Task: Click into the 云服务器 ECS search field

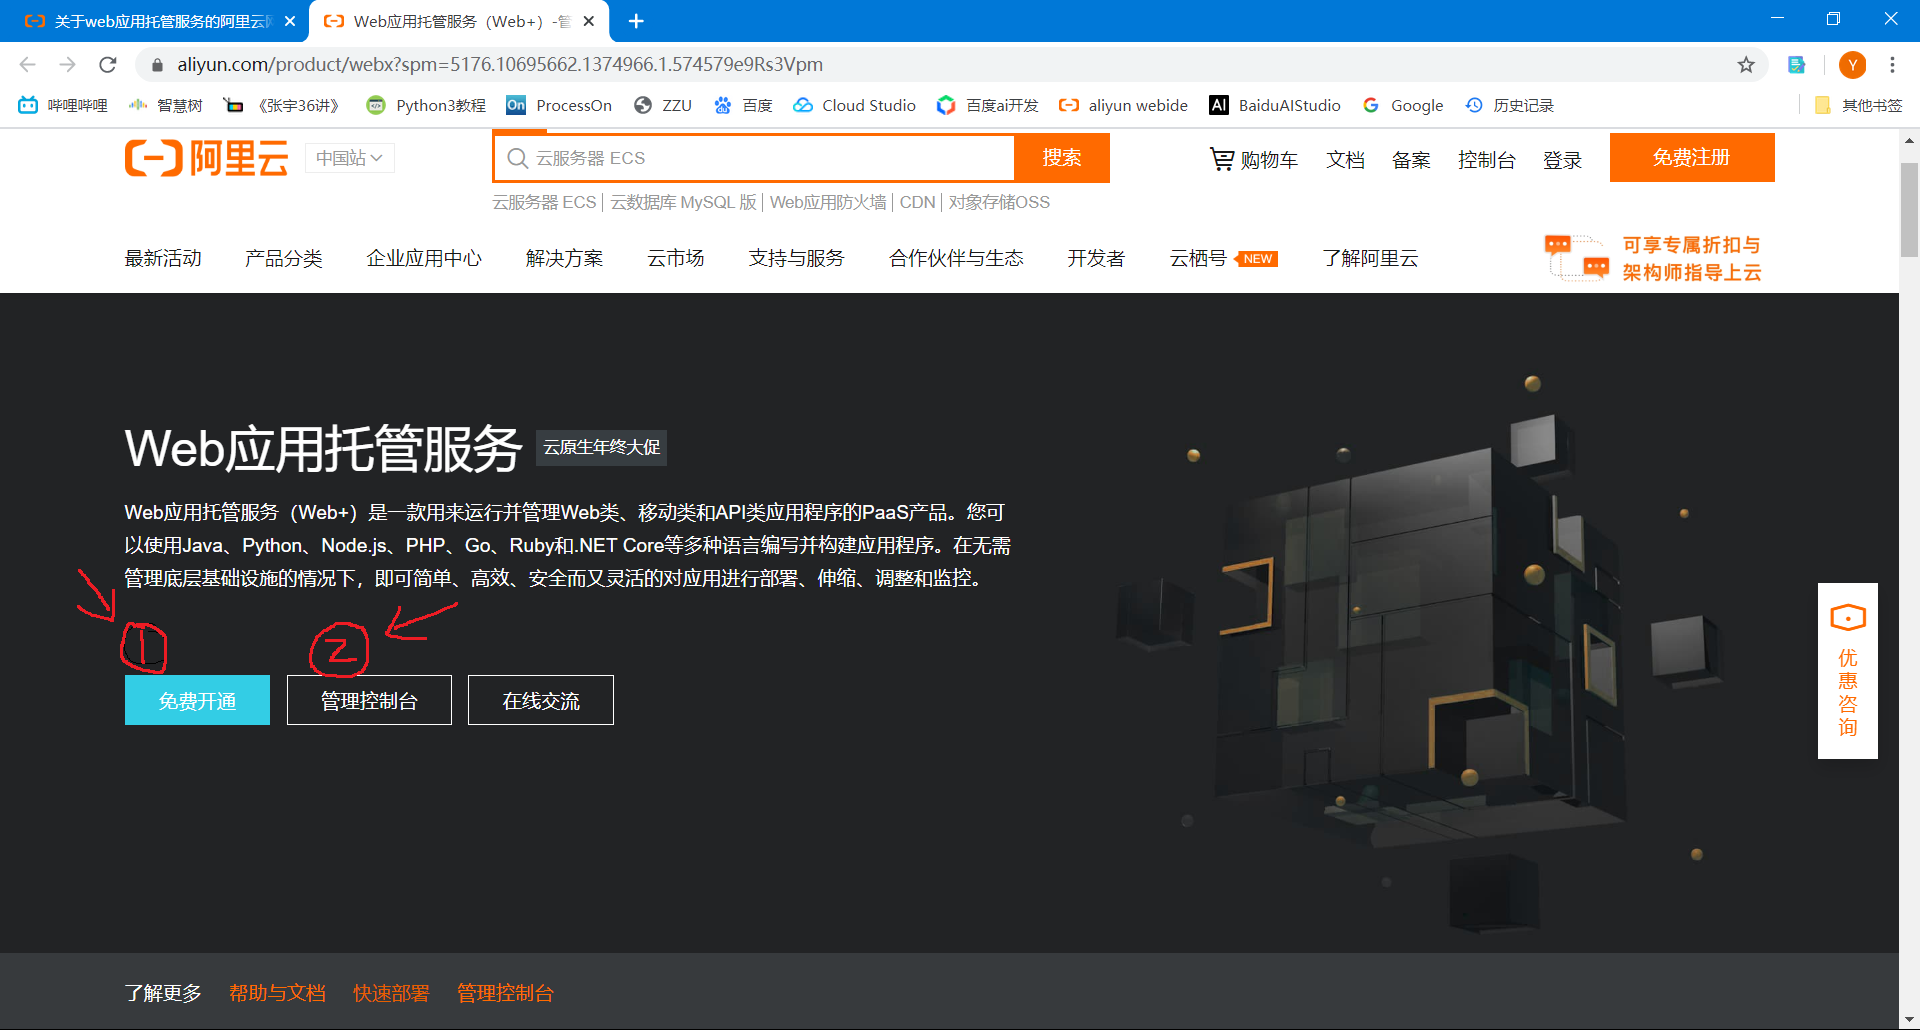Action: click(755, 158)
